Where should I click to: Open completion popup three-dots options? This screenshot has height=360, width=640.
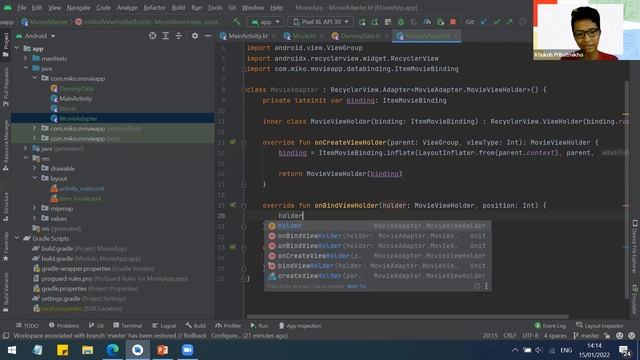pos(486,286)
